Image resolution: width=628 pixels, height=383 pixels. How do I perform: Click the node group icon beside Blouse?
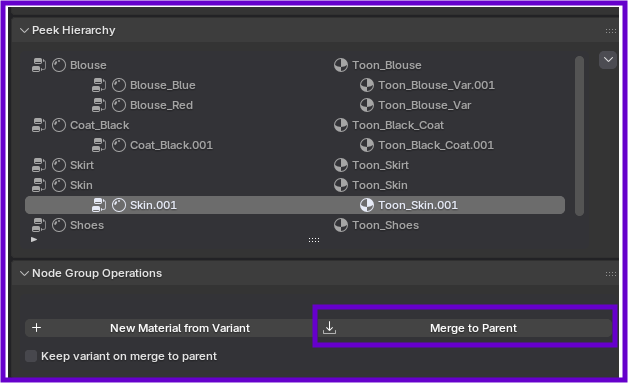(x=39, y=65)
